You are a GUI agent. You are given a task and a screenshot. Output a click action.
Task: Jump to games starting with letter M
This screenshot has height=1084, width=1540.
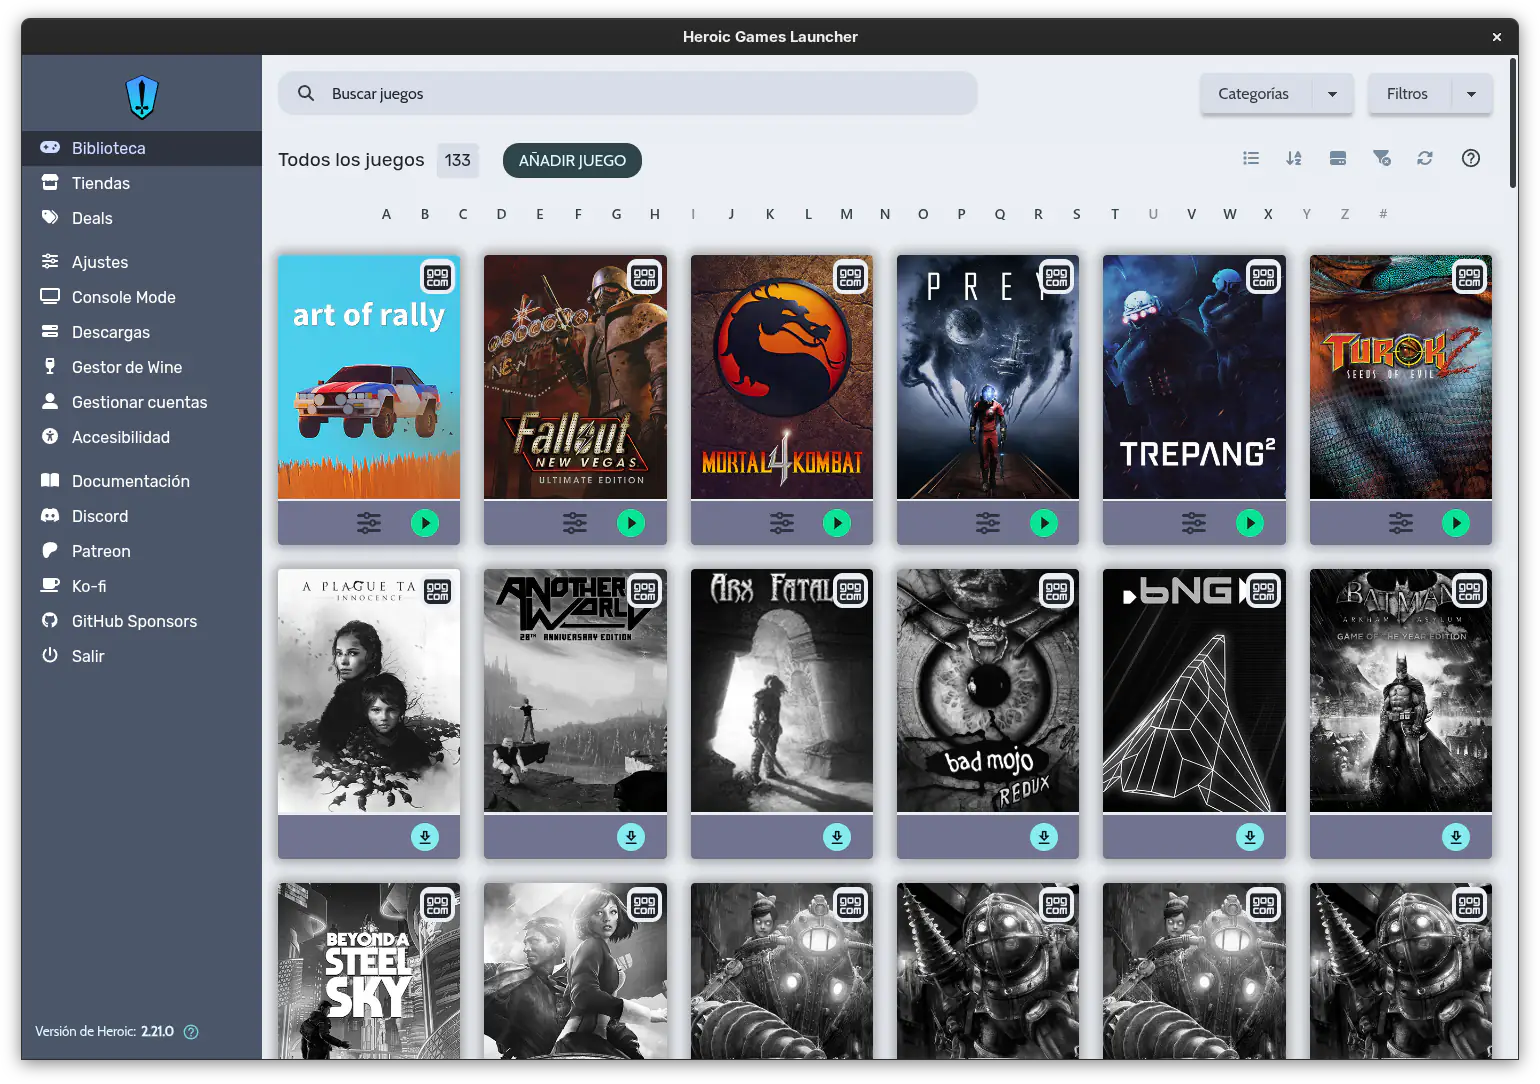click(x=846, y=214)
